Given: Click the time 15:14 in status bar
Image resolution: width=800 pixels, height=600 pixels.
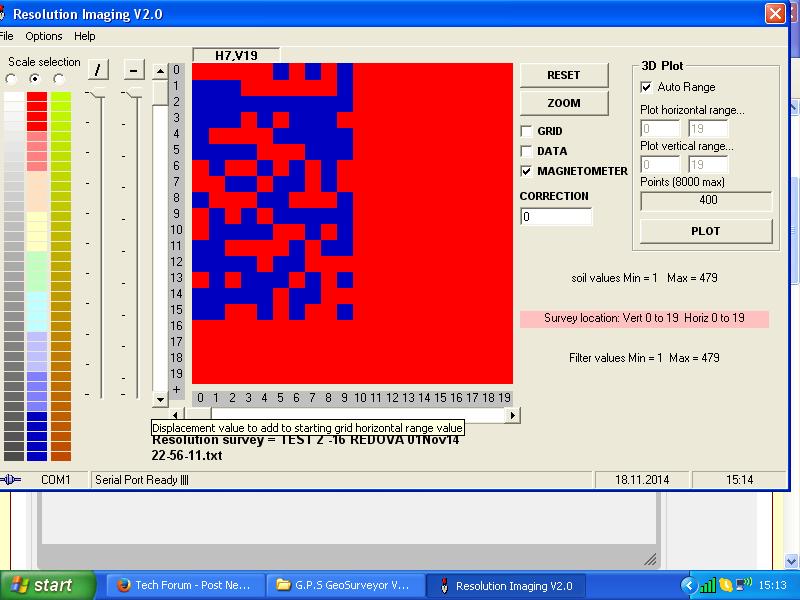Looking at the screenshot, I should click(x=739, y=480).
